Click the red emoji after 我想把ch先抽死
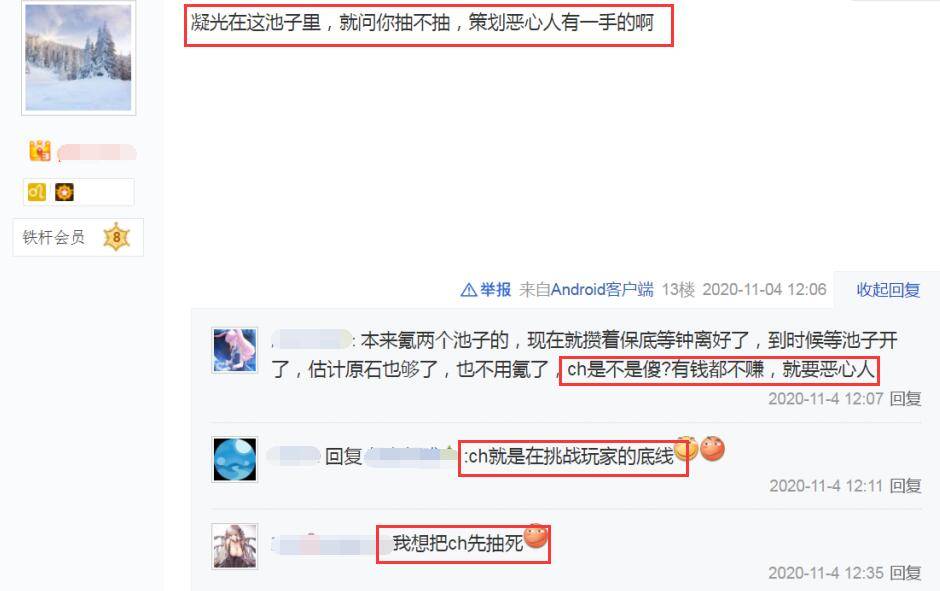940x591 pixels. [x=536, y=536]
